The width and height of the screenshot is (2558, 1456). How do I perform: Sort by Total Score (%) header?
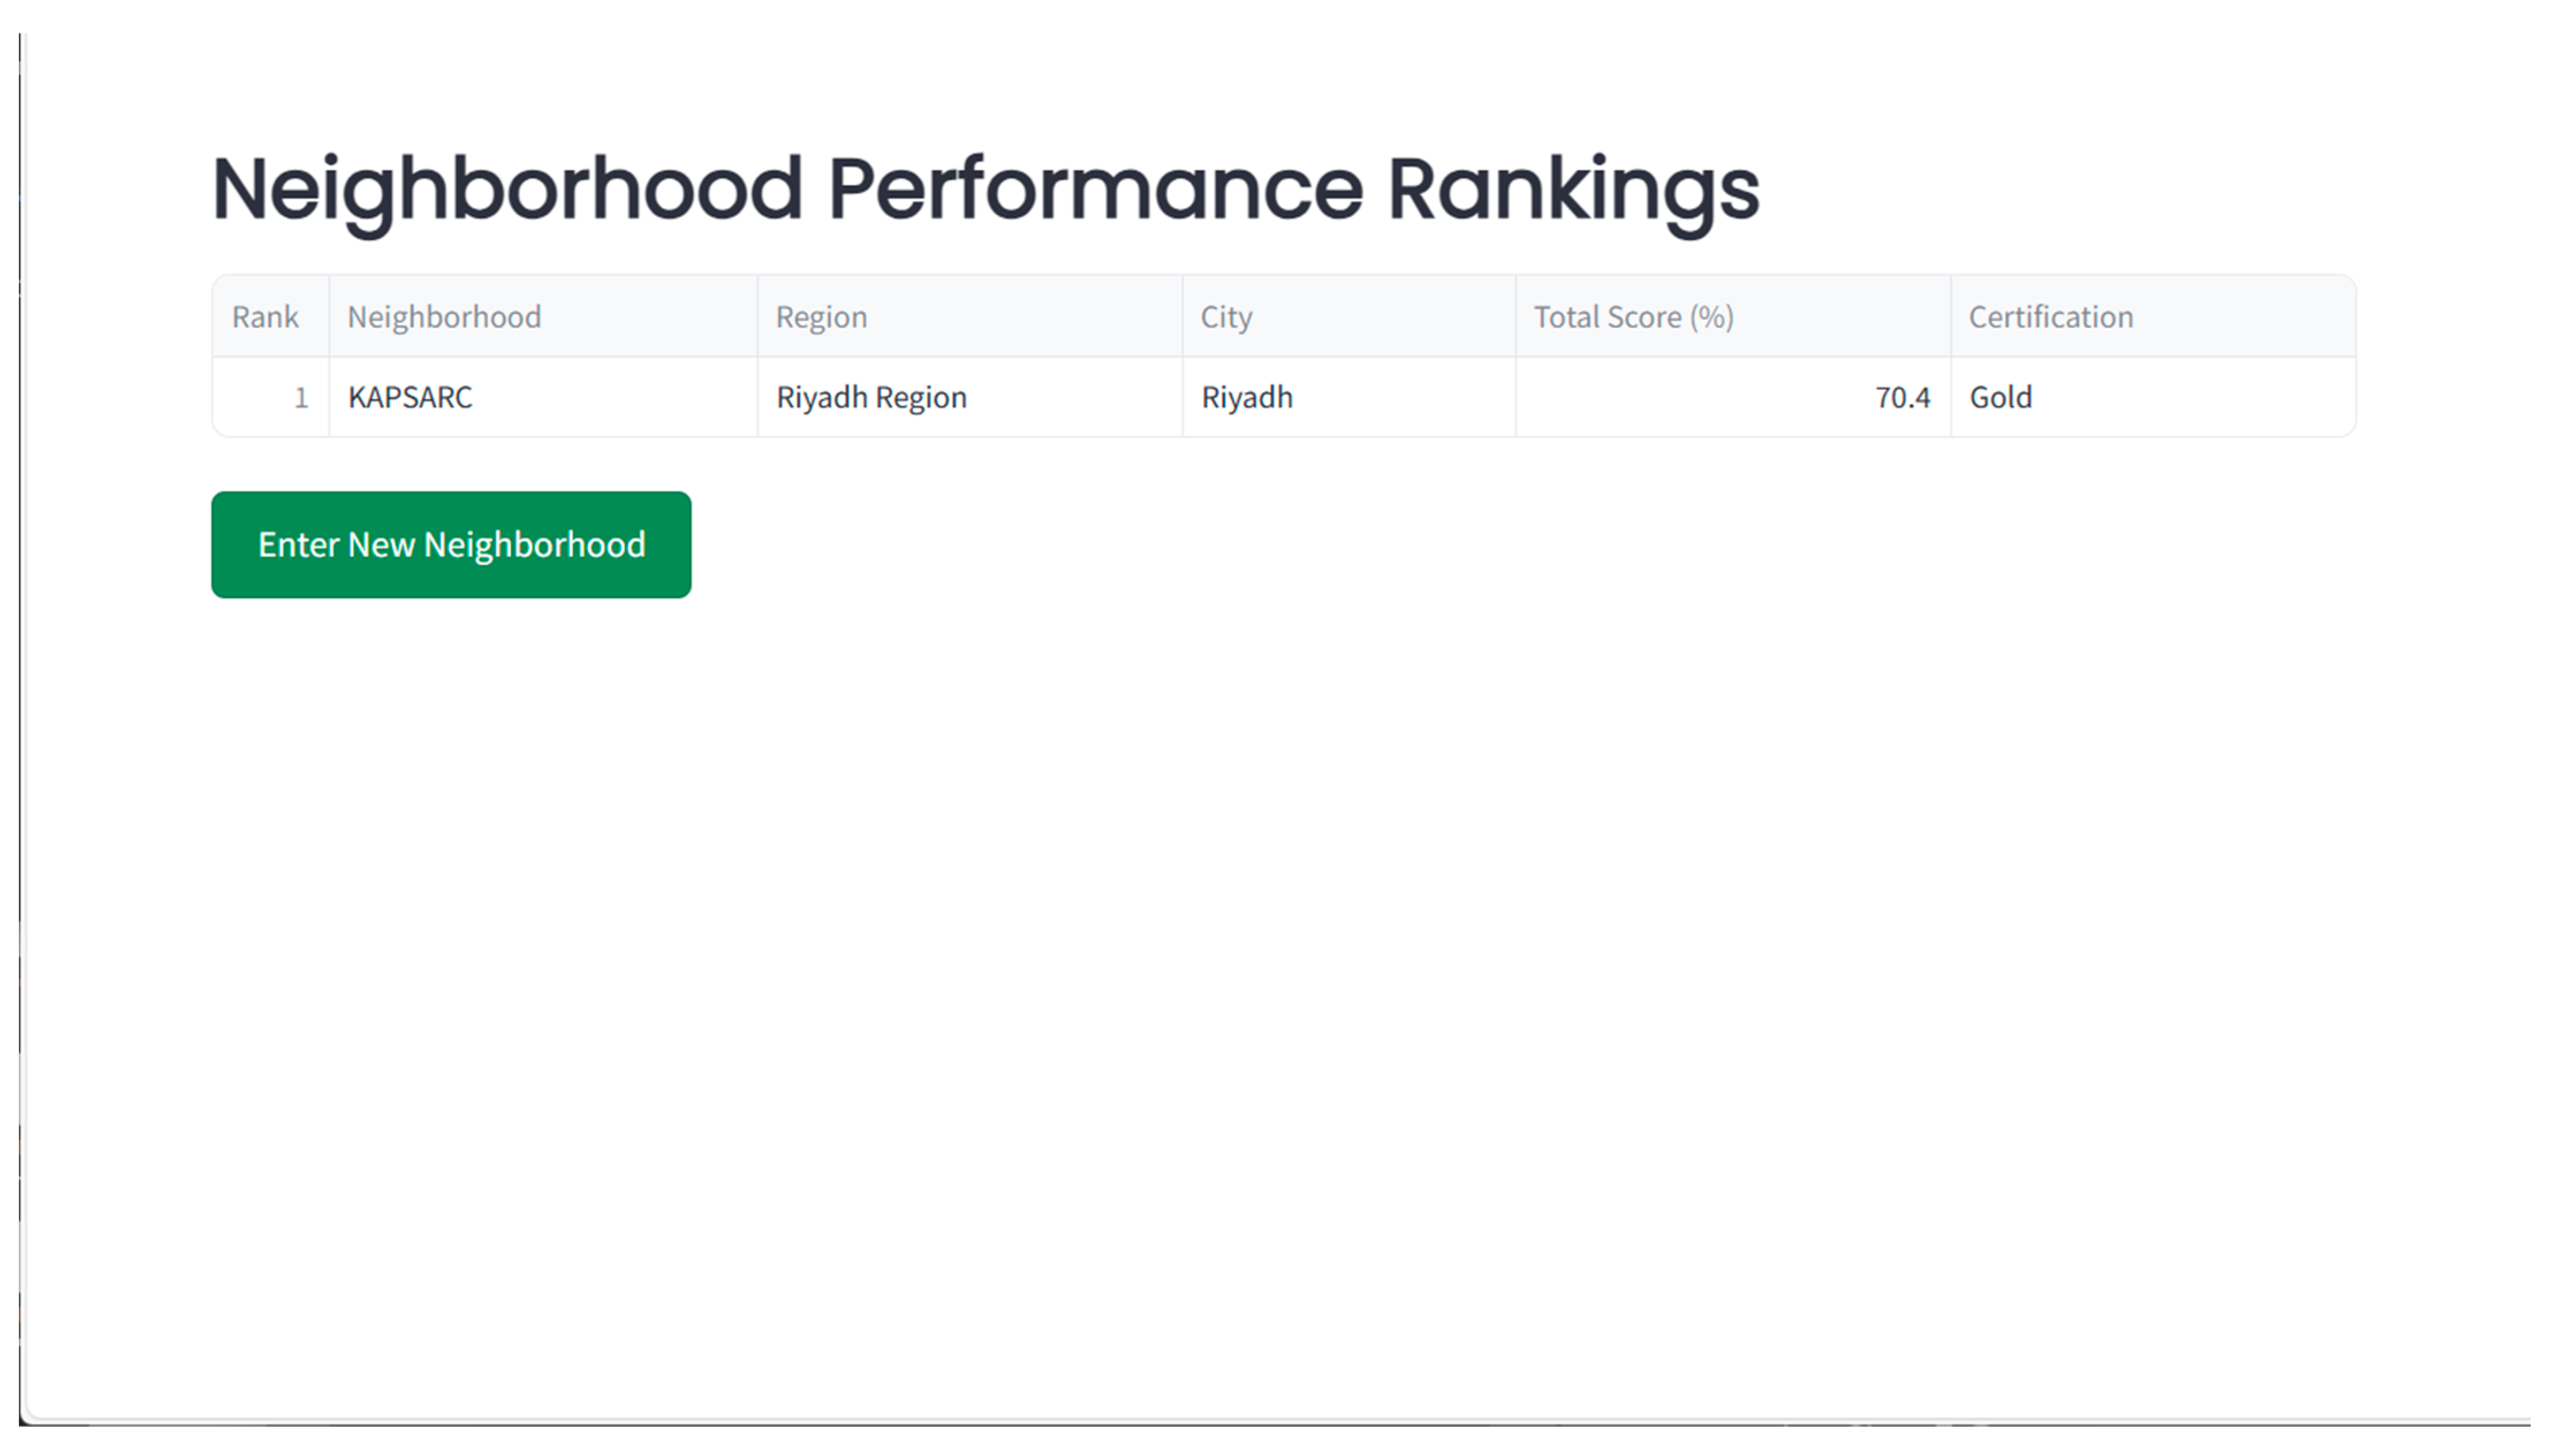pos(1633,317)
